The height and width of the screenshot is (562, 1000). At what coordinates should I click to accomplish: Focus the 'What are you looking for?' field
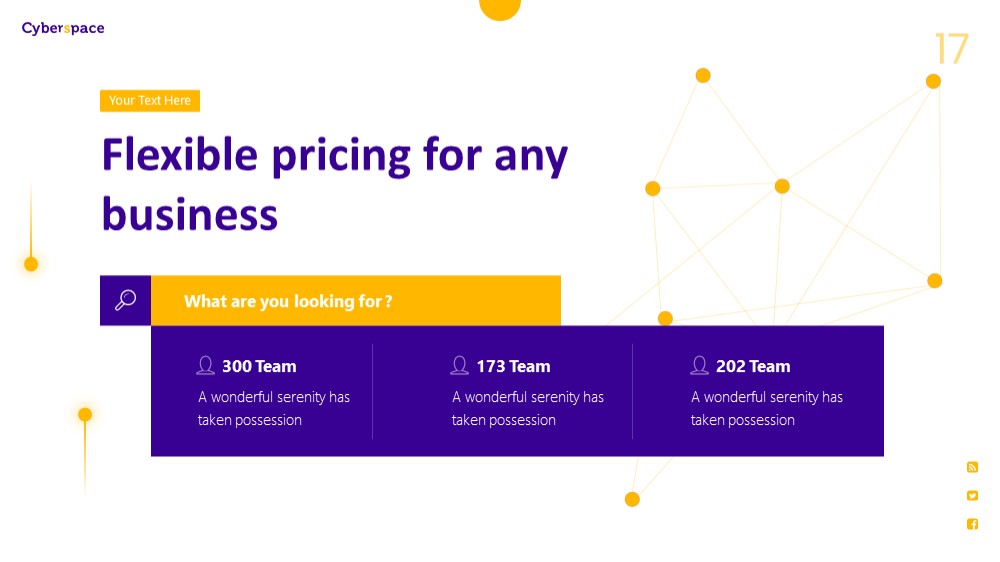356,300
